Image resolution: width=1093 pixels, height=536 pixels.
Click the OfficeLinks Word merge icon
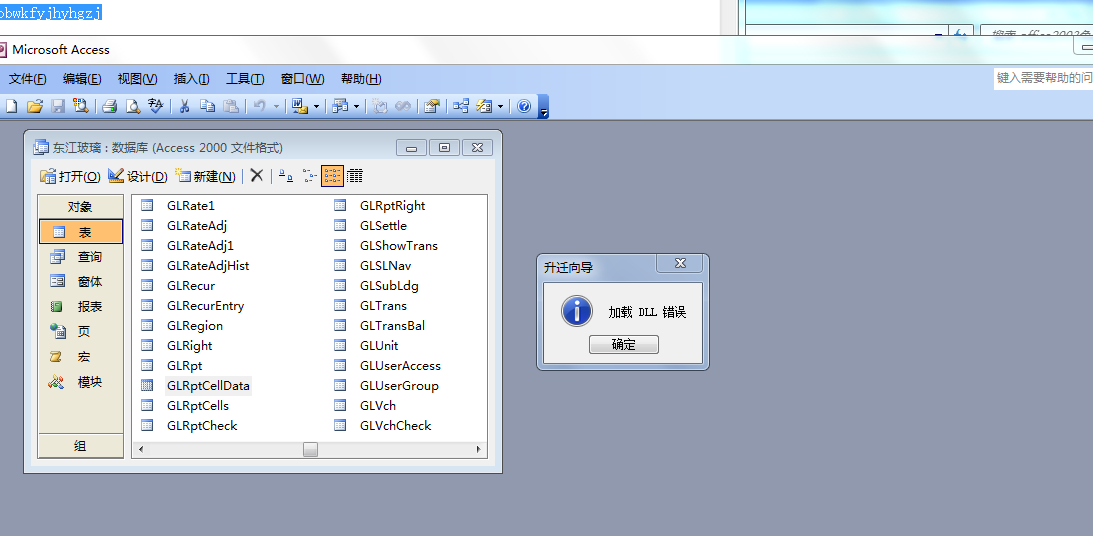click(299, 106)
